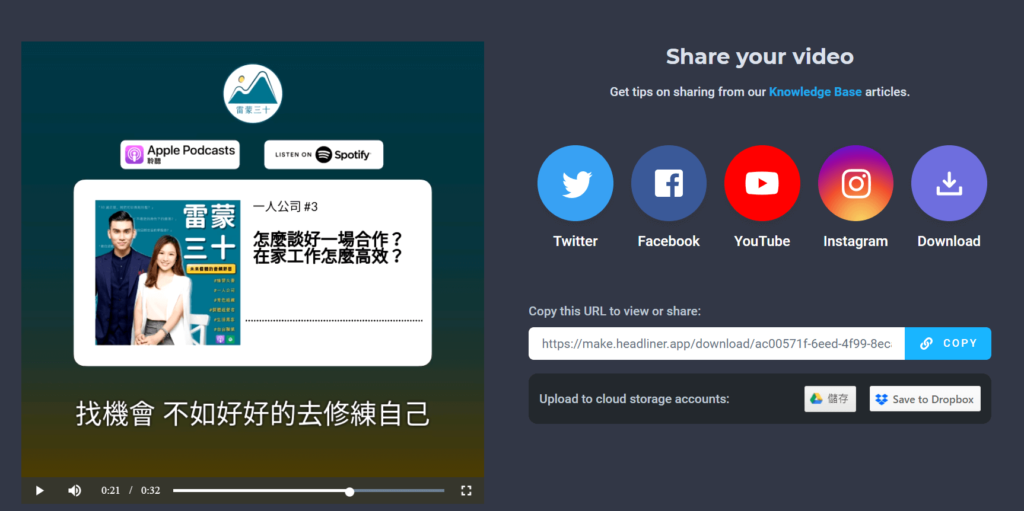Click the 0:21 elapsed time readout
This screenshot has height=511, width=1024.
coord(110,490)
